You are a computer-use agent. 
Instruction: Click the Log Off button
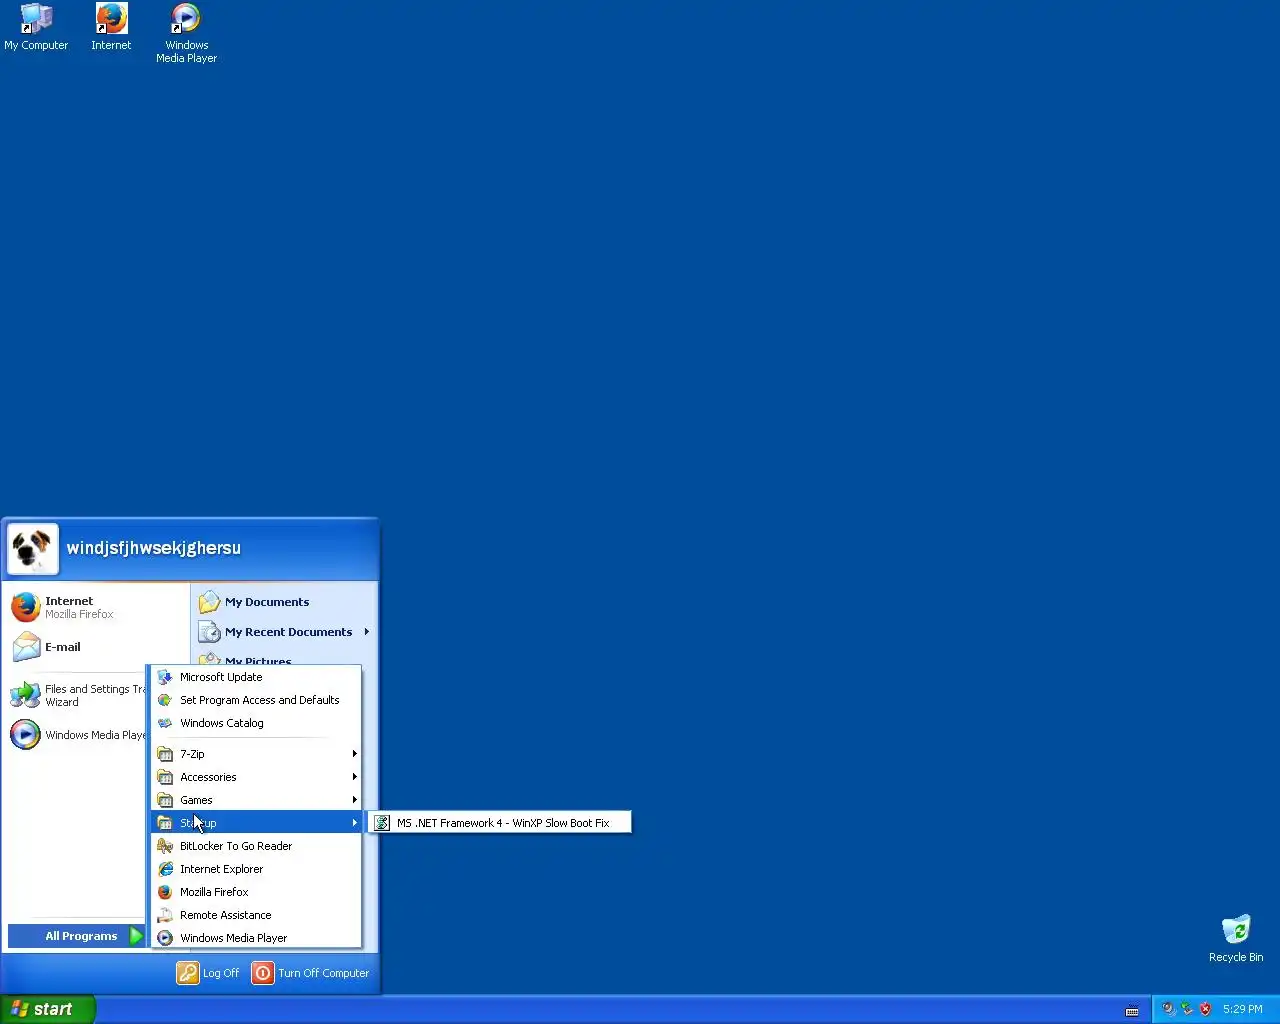tap(209, 973)
